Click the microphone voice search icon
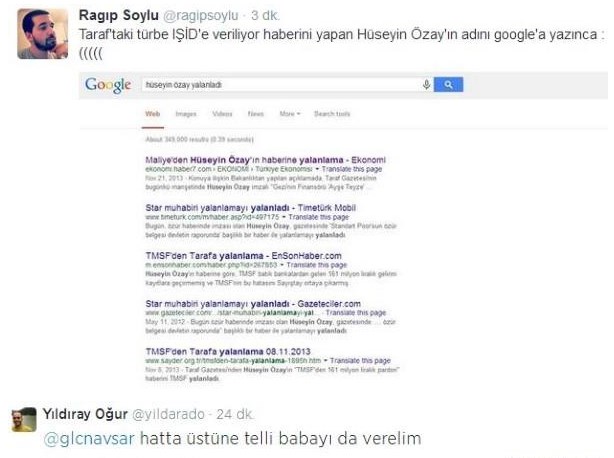The image size is (614, 458). click(x=426, y=84)
